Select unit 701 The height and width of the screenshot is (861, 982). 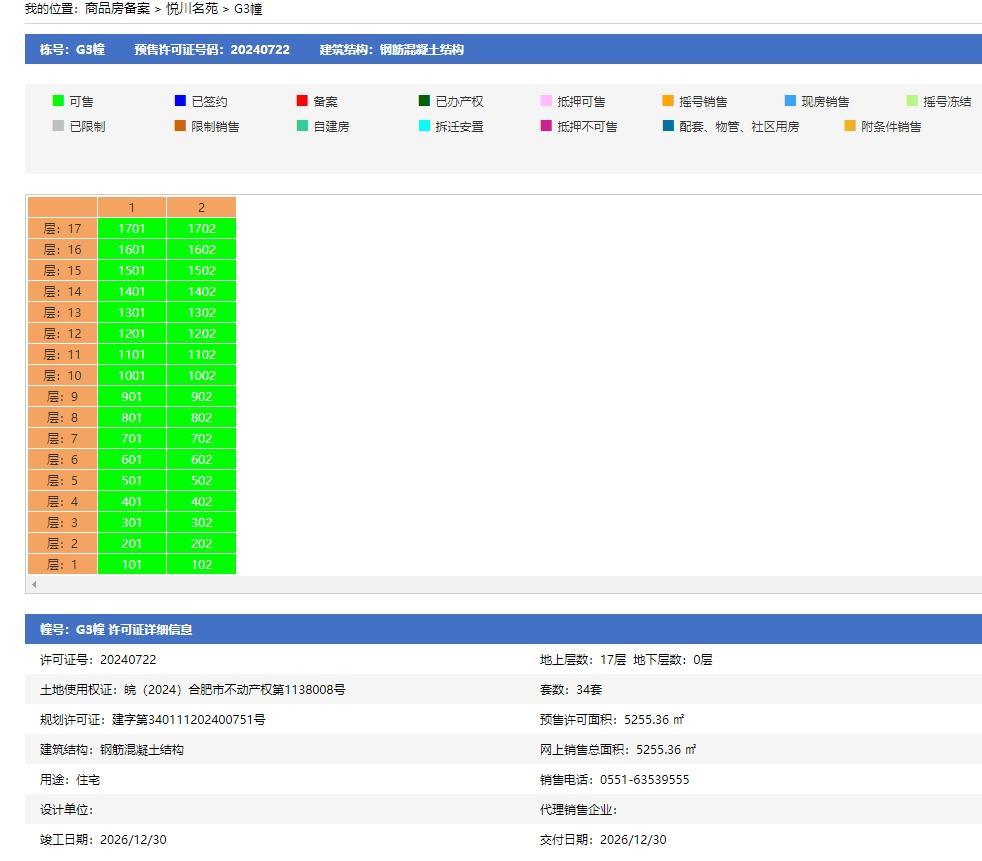tap(132, 438)
